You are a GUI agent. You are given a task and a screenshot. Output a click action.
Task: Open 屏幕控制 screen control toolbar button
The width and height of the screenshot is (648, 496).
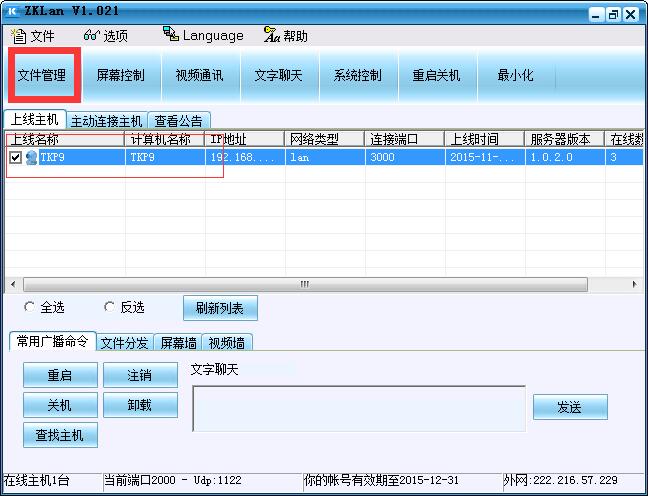point(120,75)
